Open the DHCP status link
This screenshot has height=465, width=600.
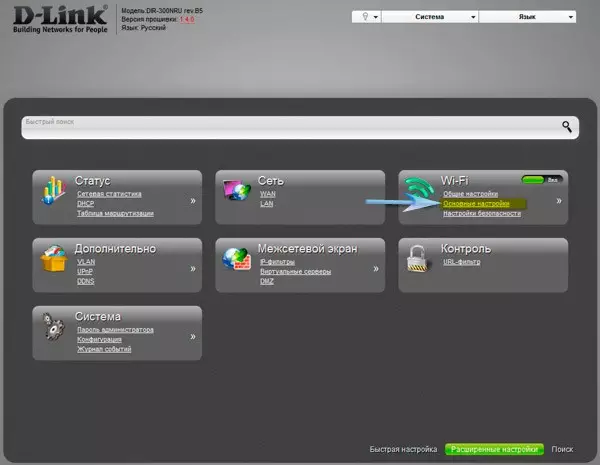click(85, 204)
